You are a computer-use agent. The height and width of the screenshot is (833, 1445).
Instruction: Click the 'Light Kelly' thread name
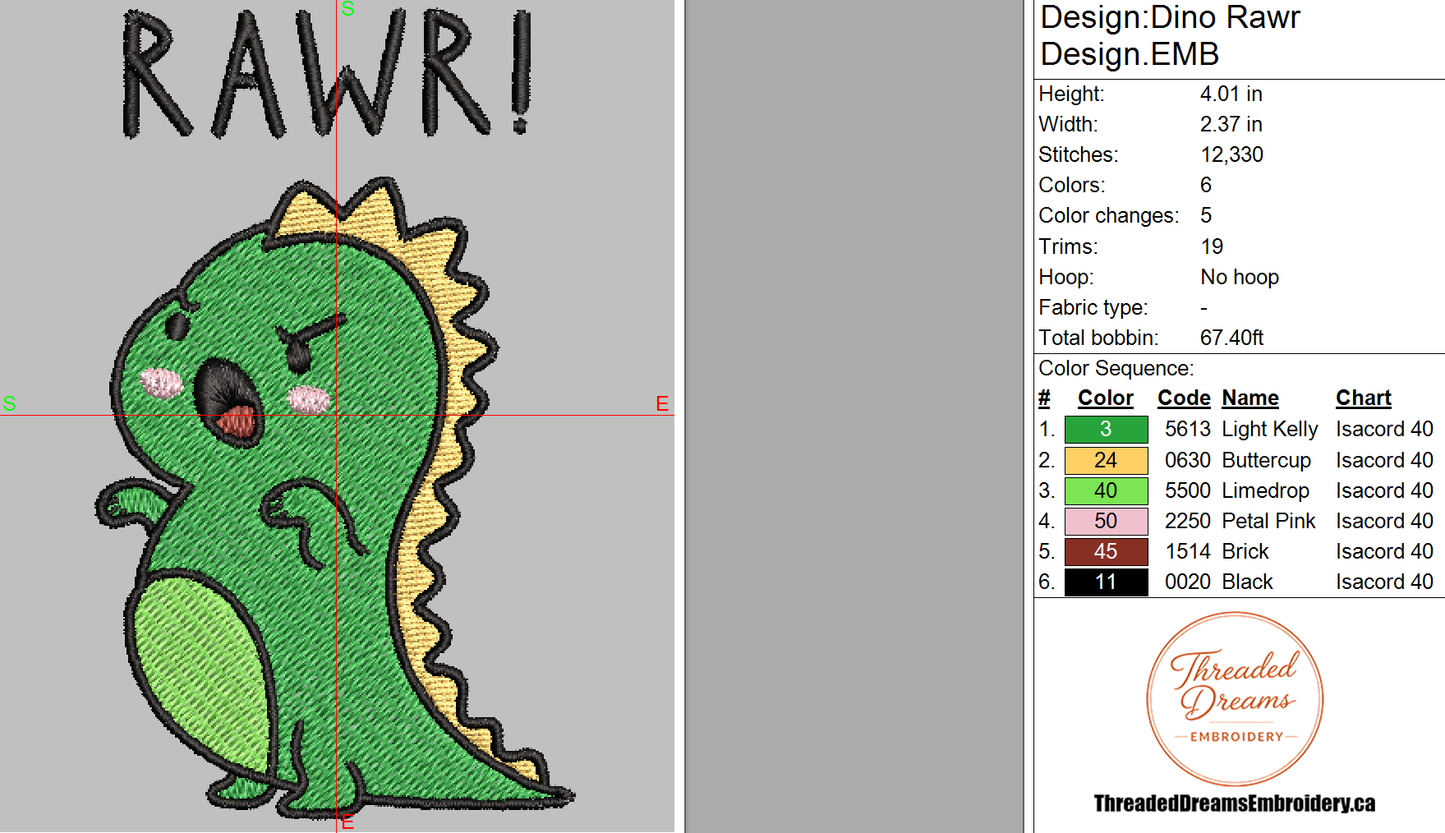[1270, 430]
